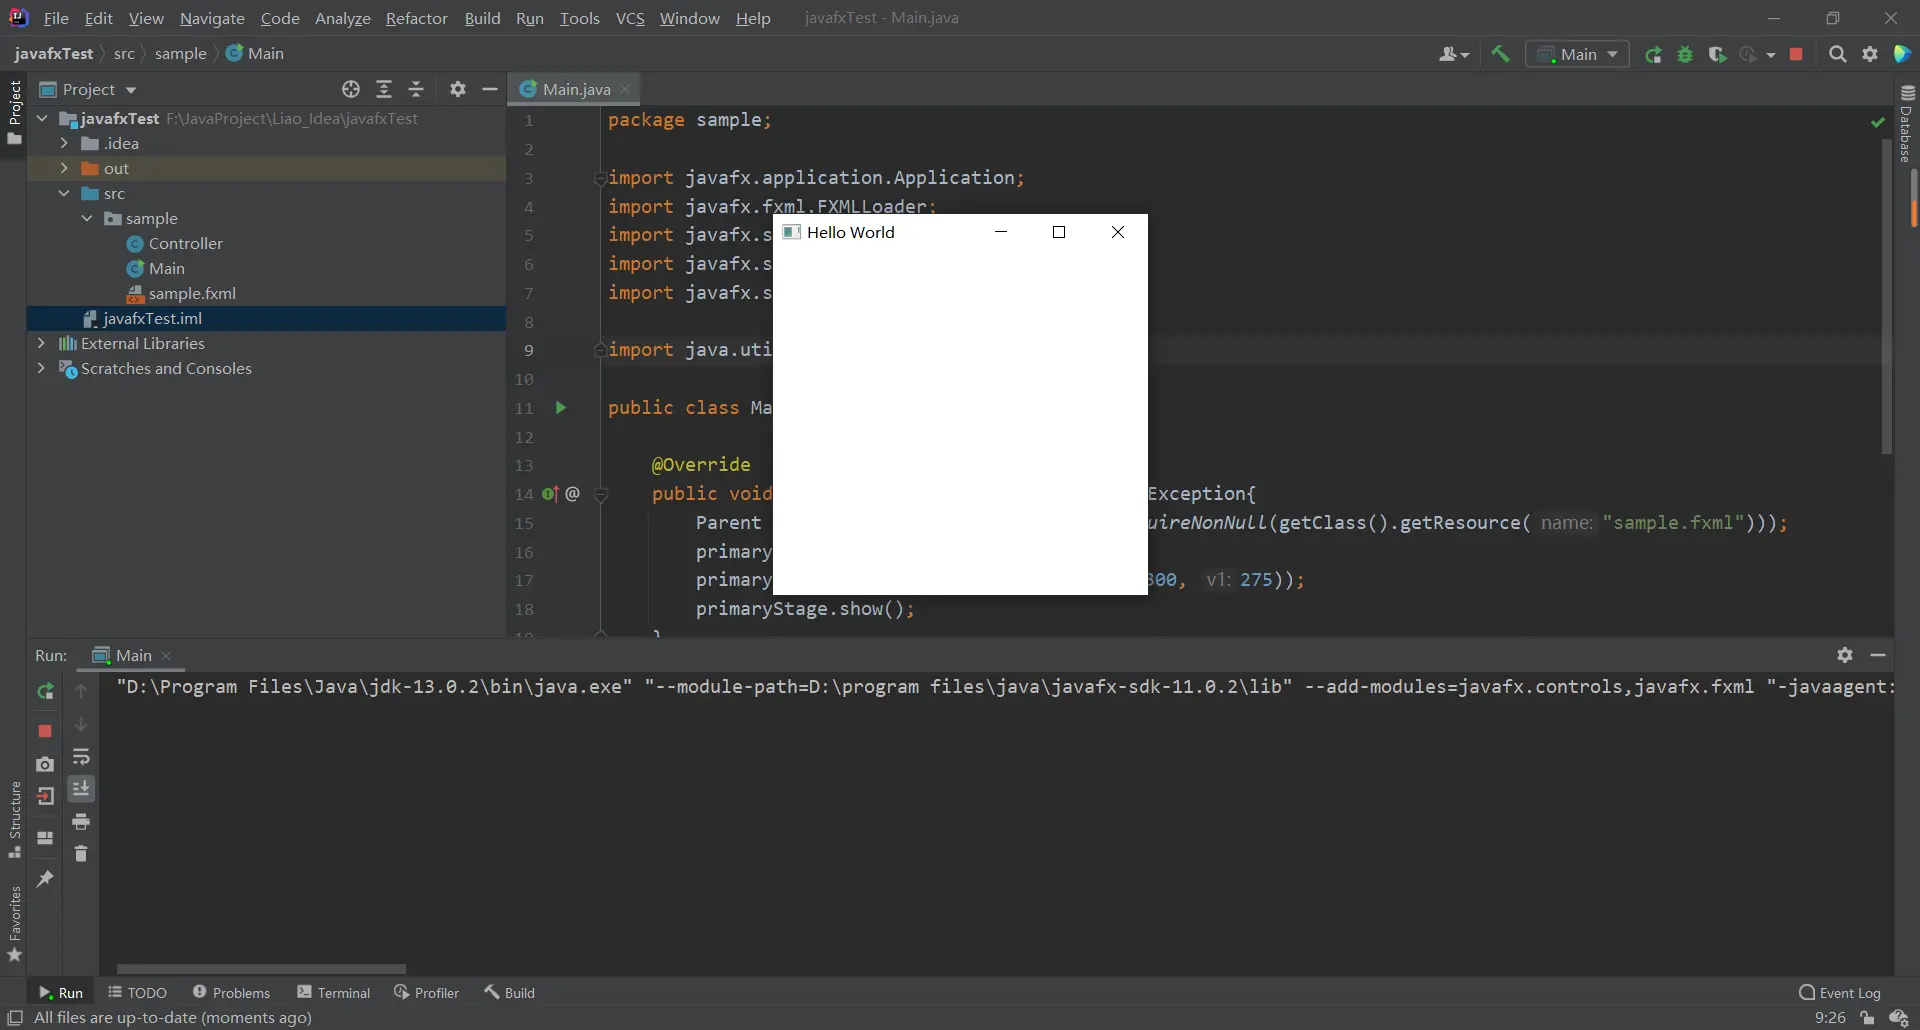The width and height of the screenshot is (1920, 1030).
Task: Open the Event Log
Action: [1839, 993]
